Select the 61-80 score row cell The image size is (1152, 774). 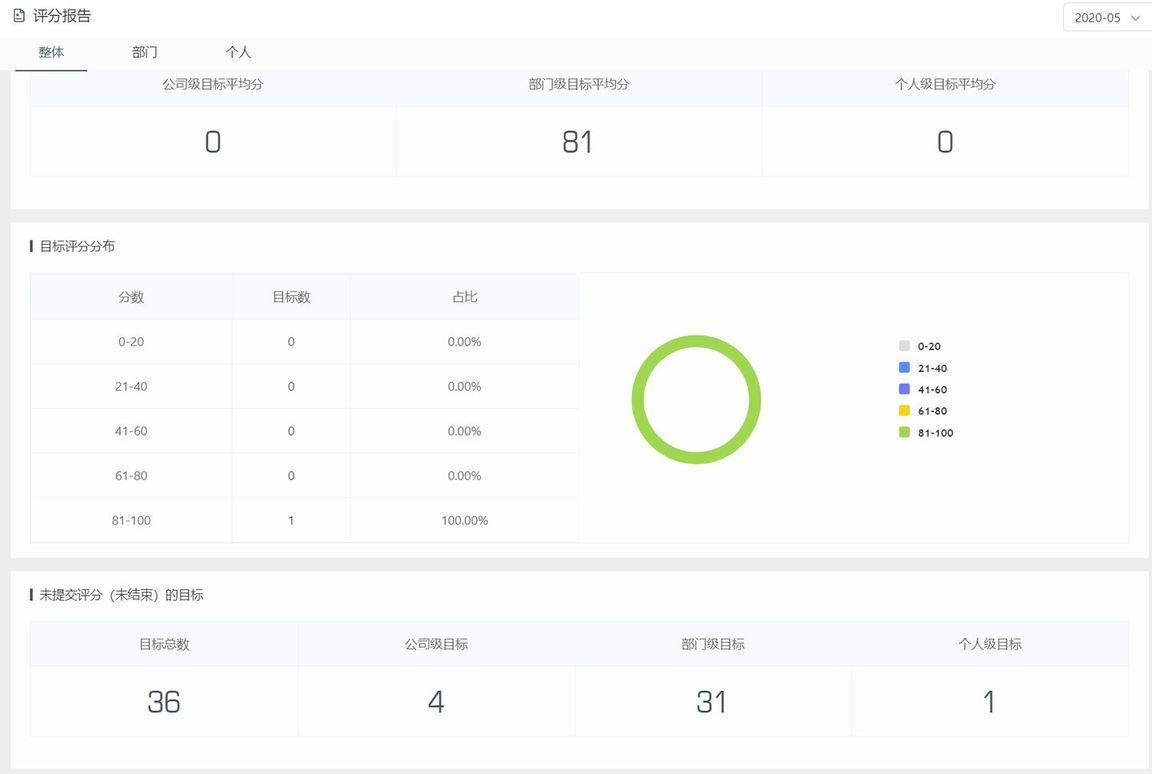(x=131, y=476)
